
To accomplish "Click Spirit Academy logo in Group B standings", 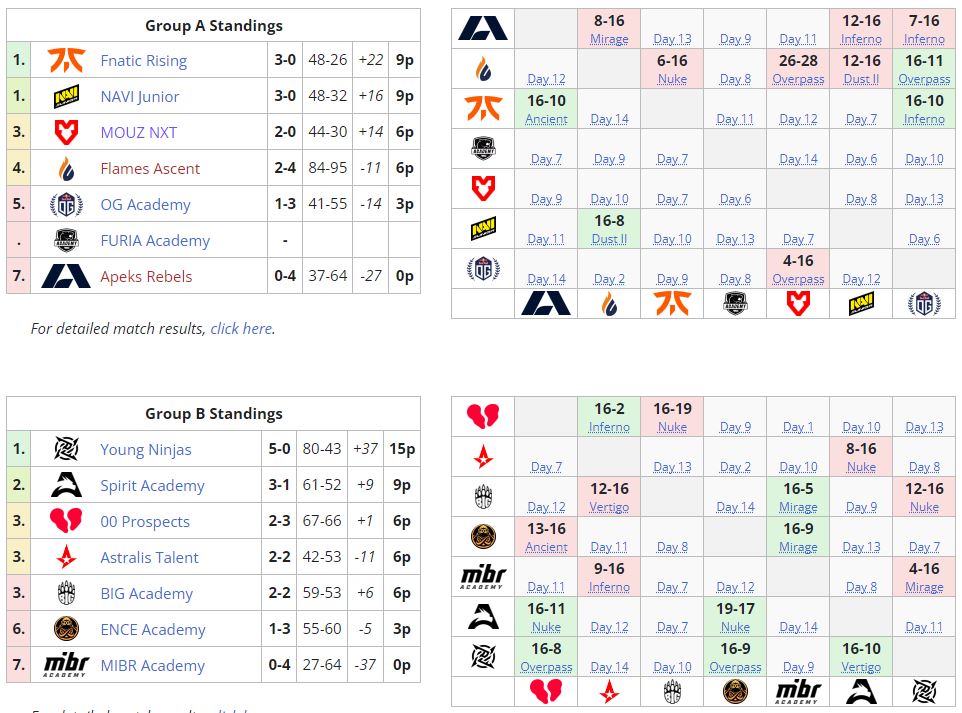I will 66,485.
